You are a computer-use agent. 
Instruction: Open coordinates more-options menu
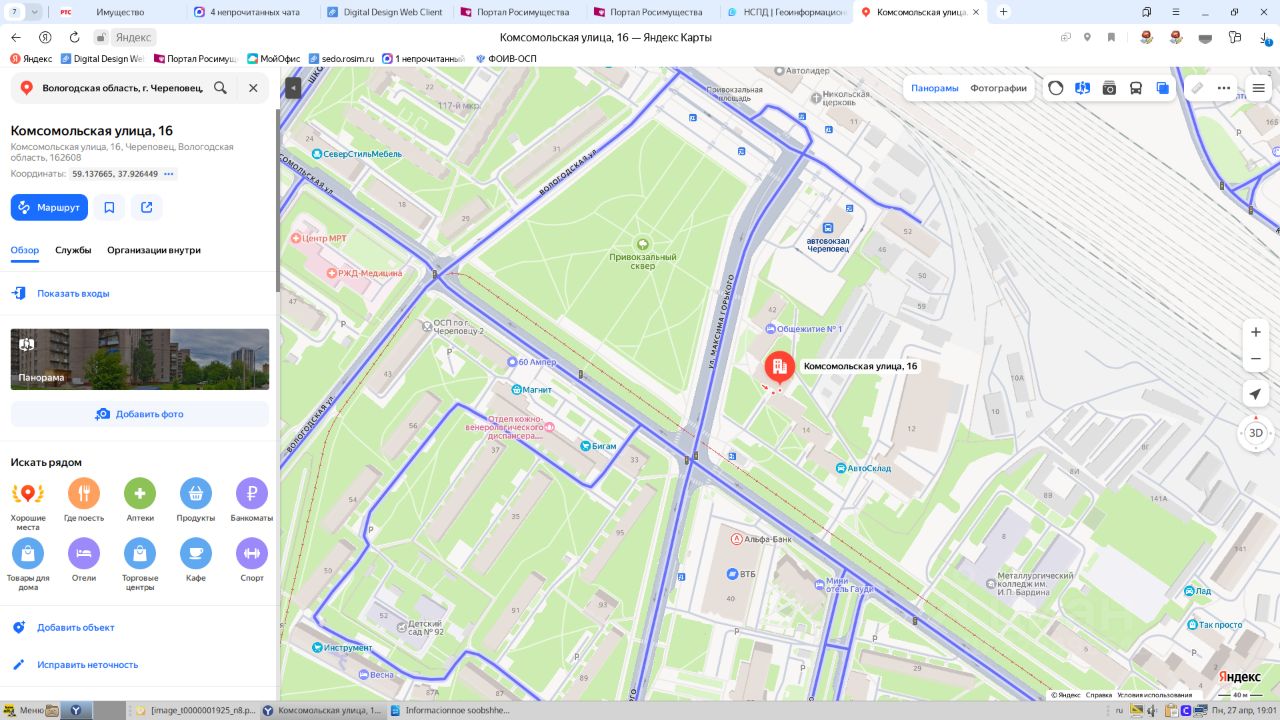(169, 174)
